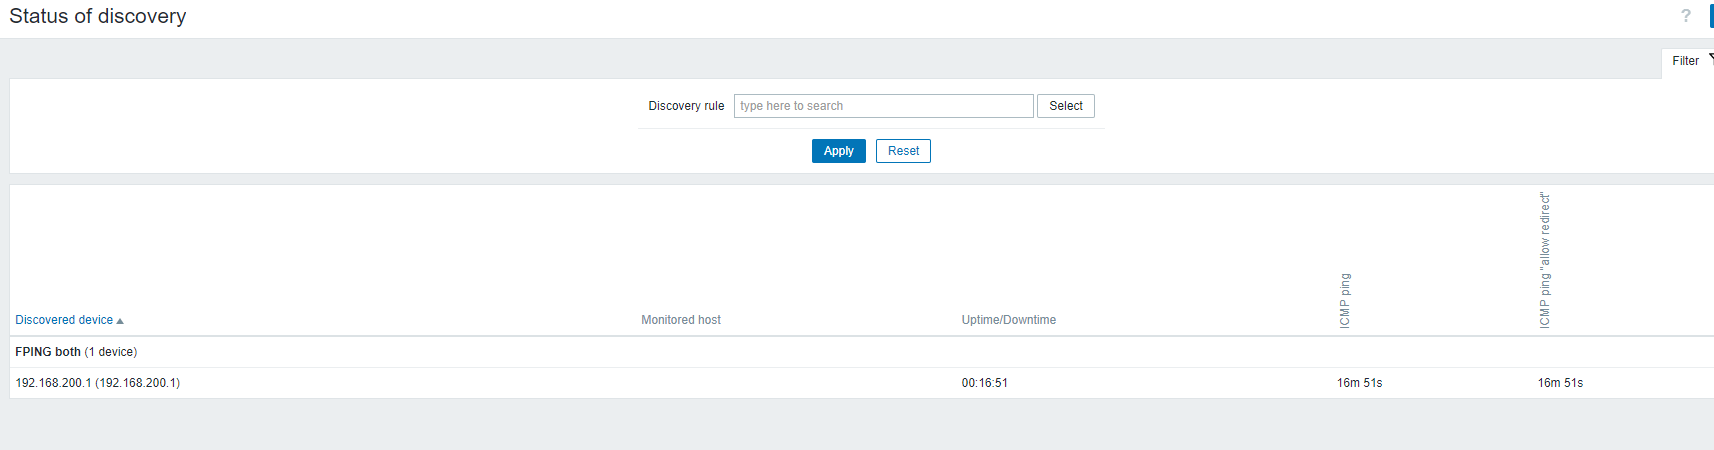Screen dimensions: 1714x450
Task: Sort by Discovered device column
Action: pyautogui.click(x=64, y=320)
